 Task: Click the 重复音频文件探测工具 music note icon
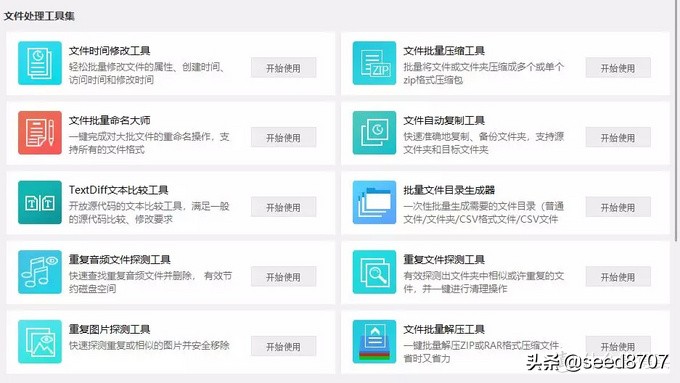40,272
